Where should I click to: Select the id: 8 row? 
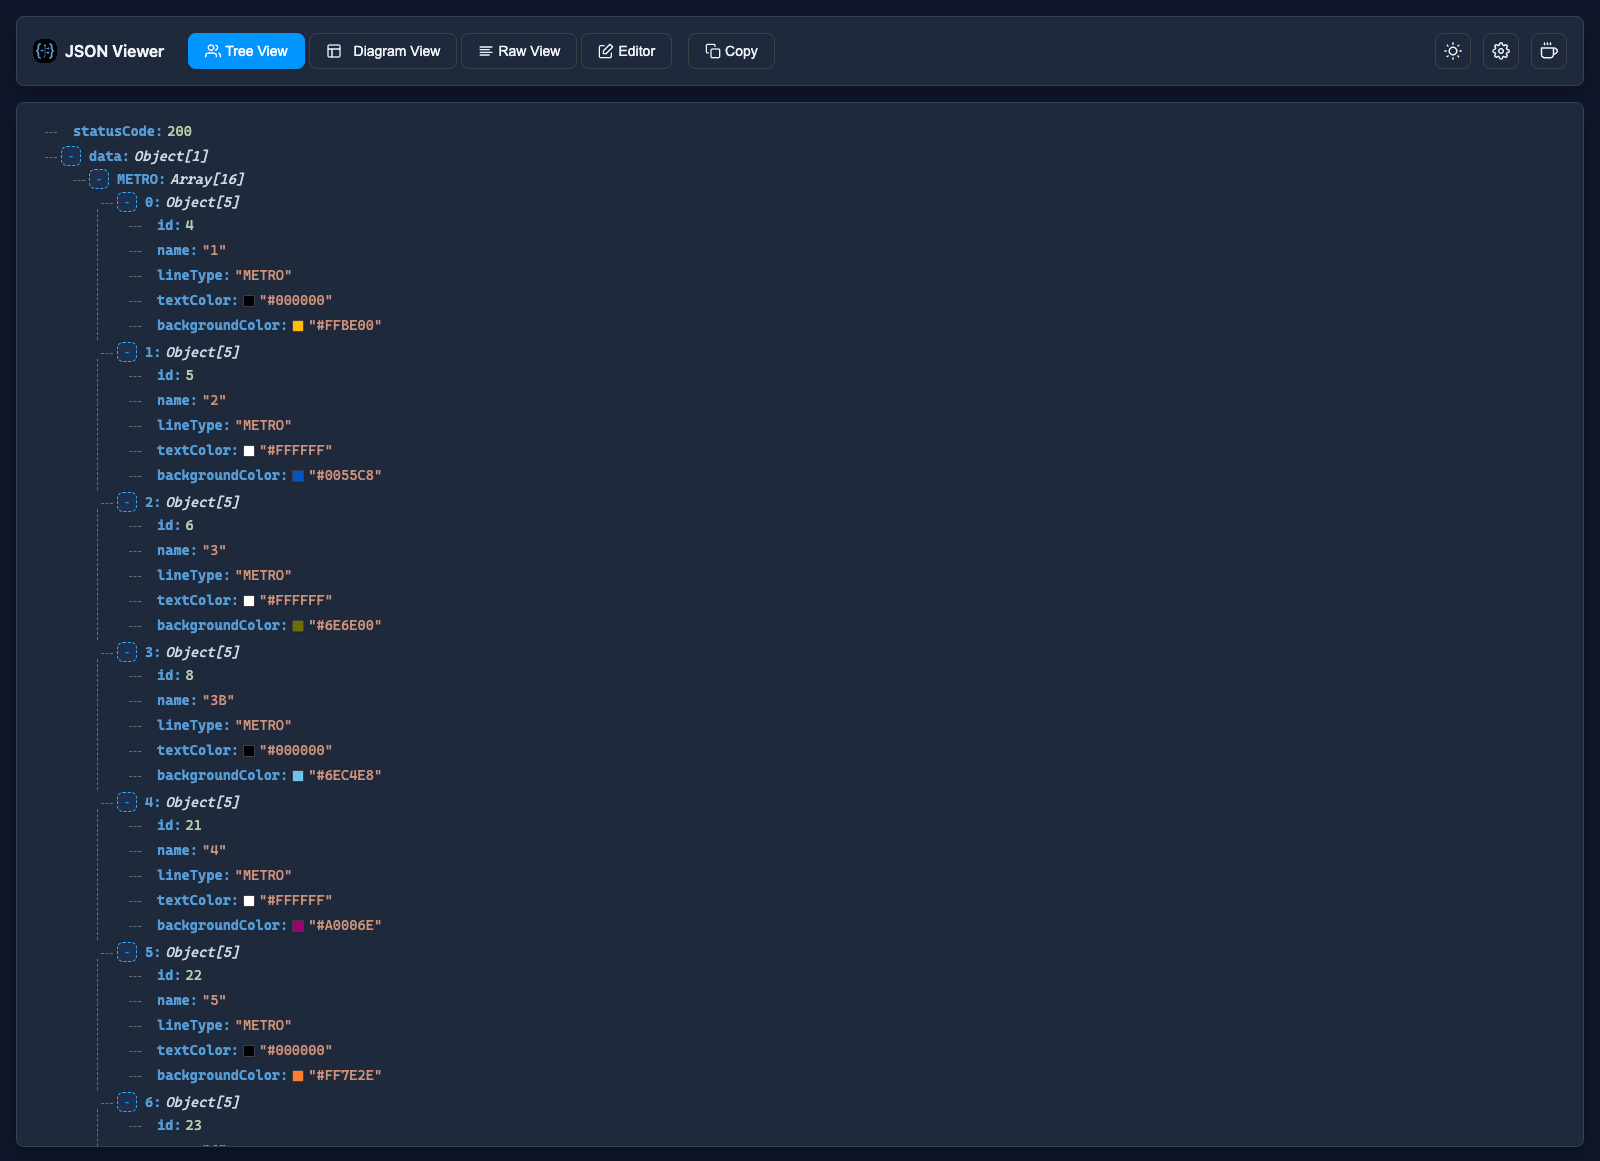[x=175, y=675]
